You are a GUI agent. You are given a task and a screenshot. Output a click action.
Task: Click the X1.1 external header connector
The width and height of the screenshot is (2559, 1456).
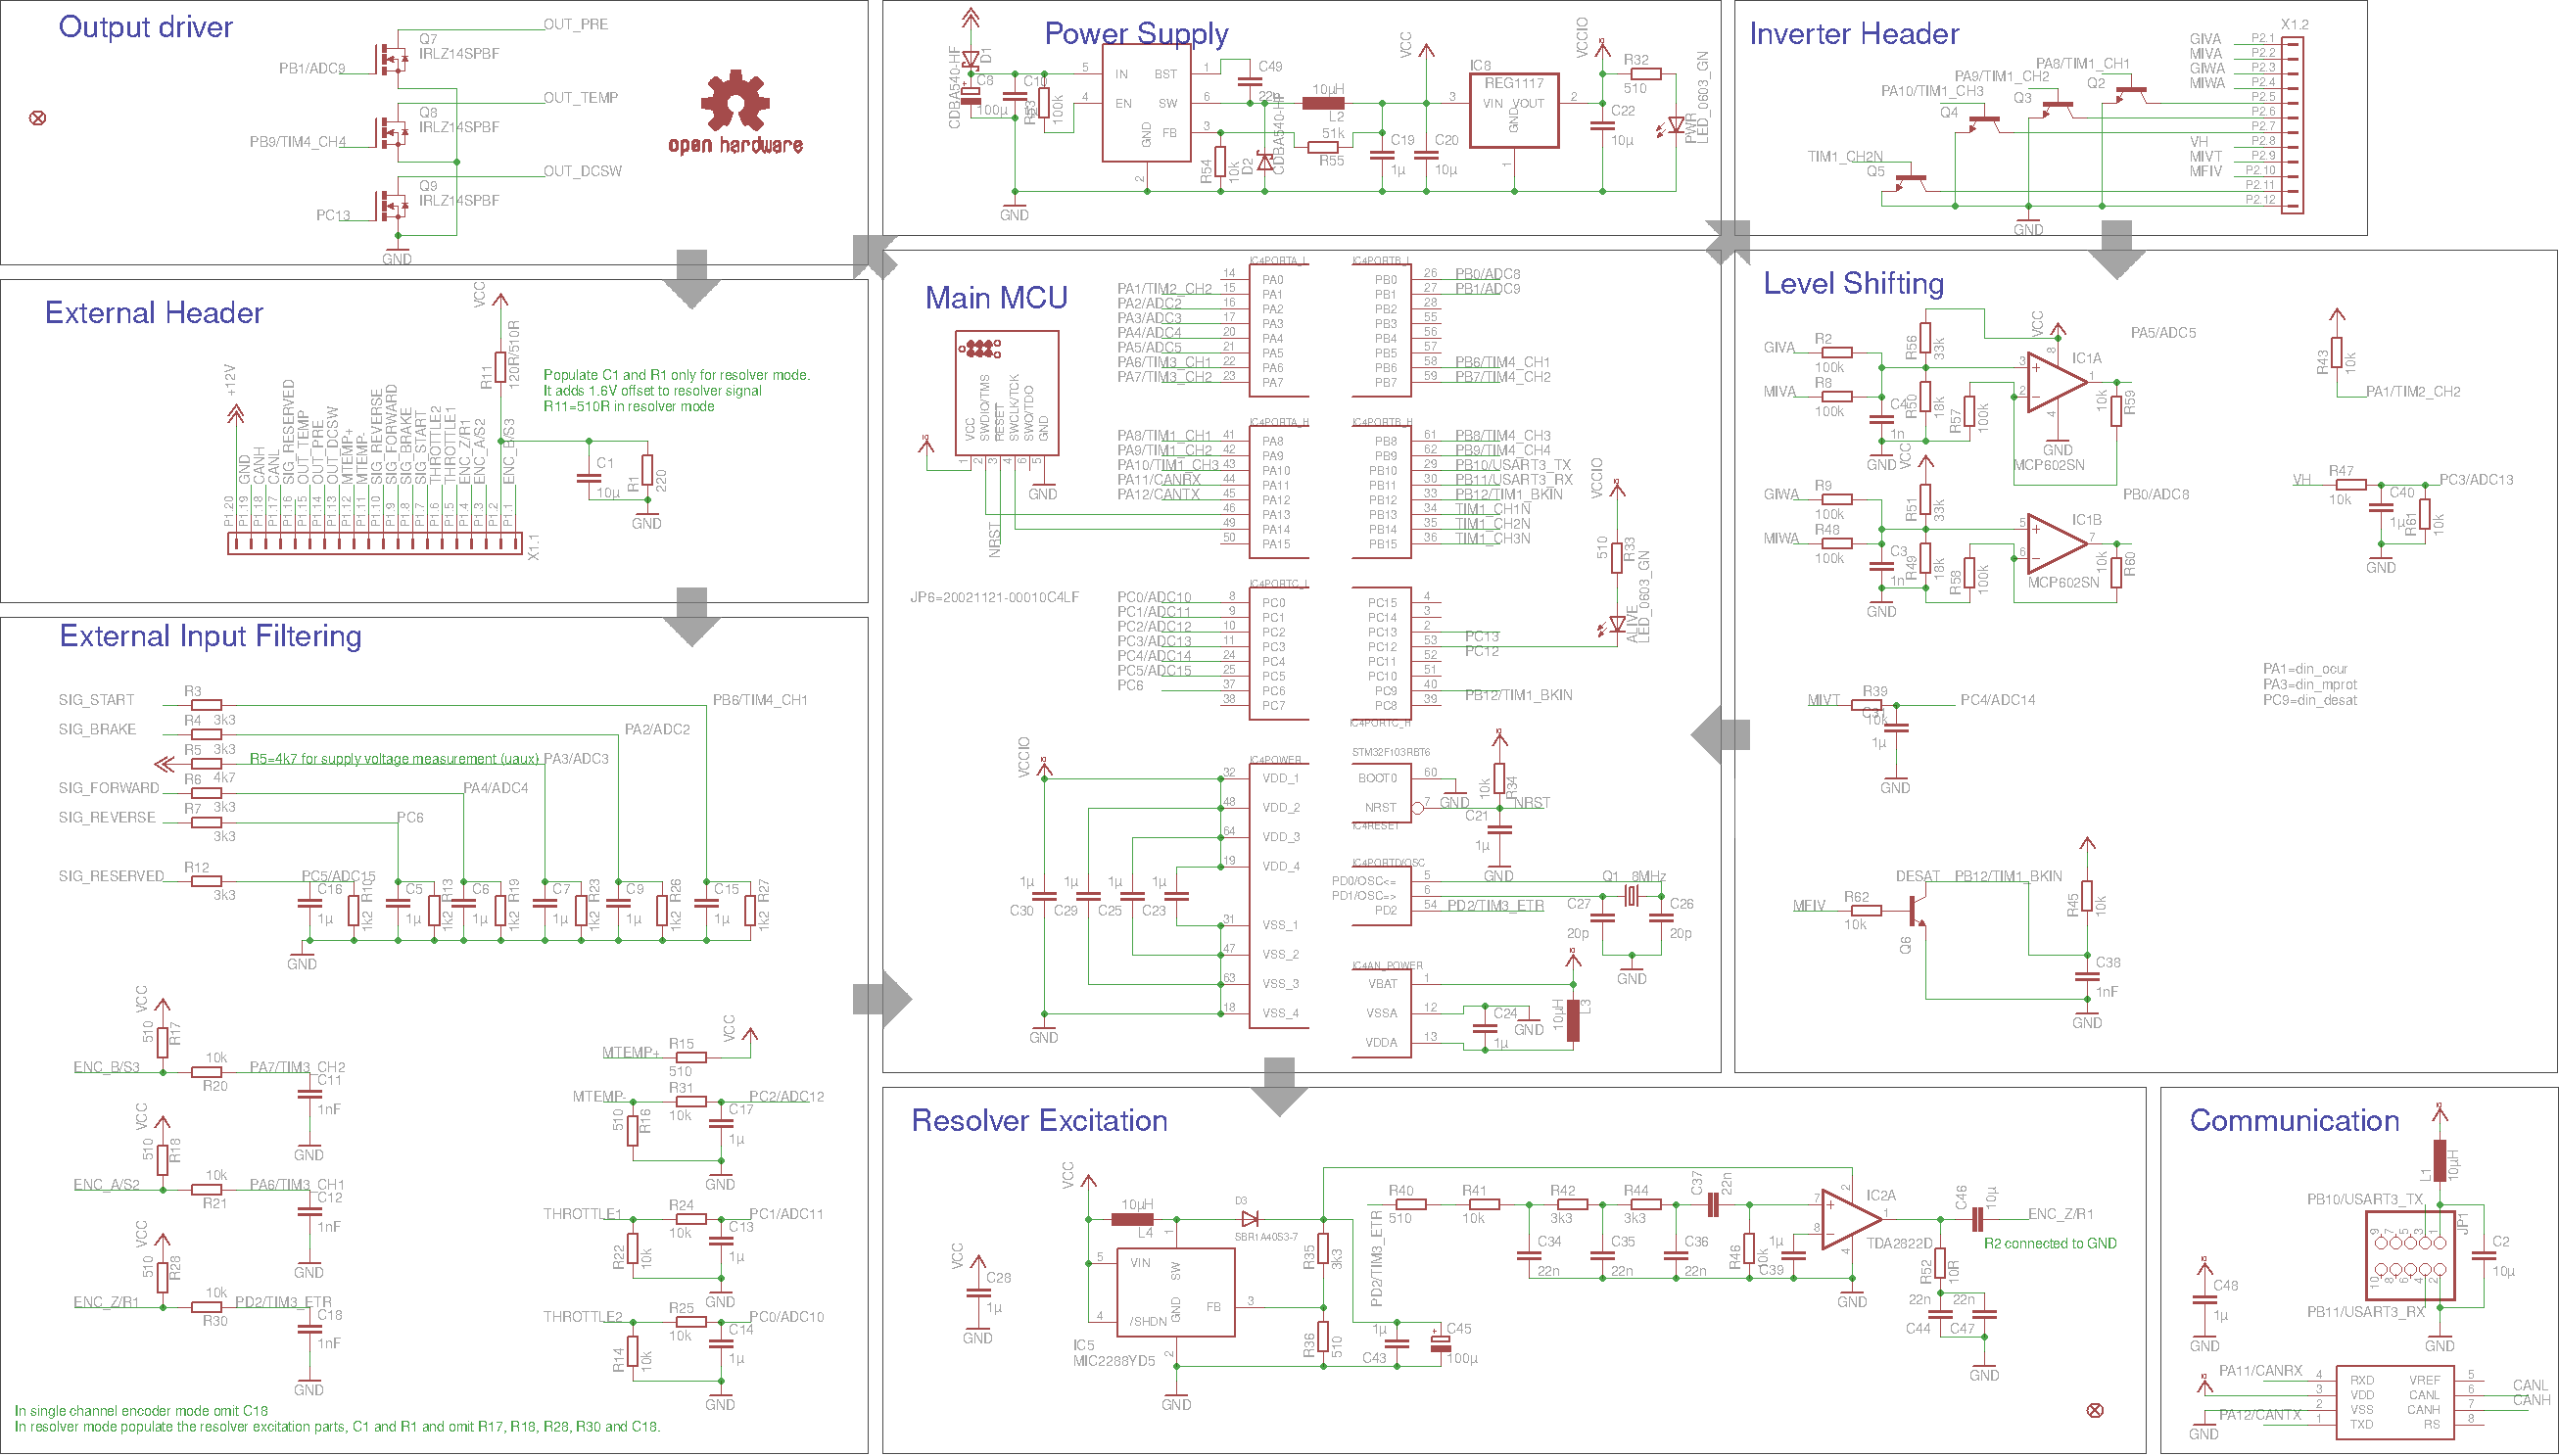(x=375, y=544)
